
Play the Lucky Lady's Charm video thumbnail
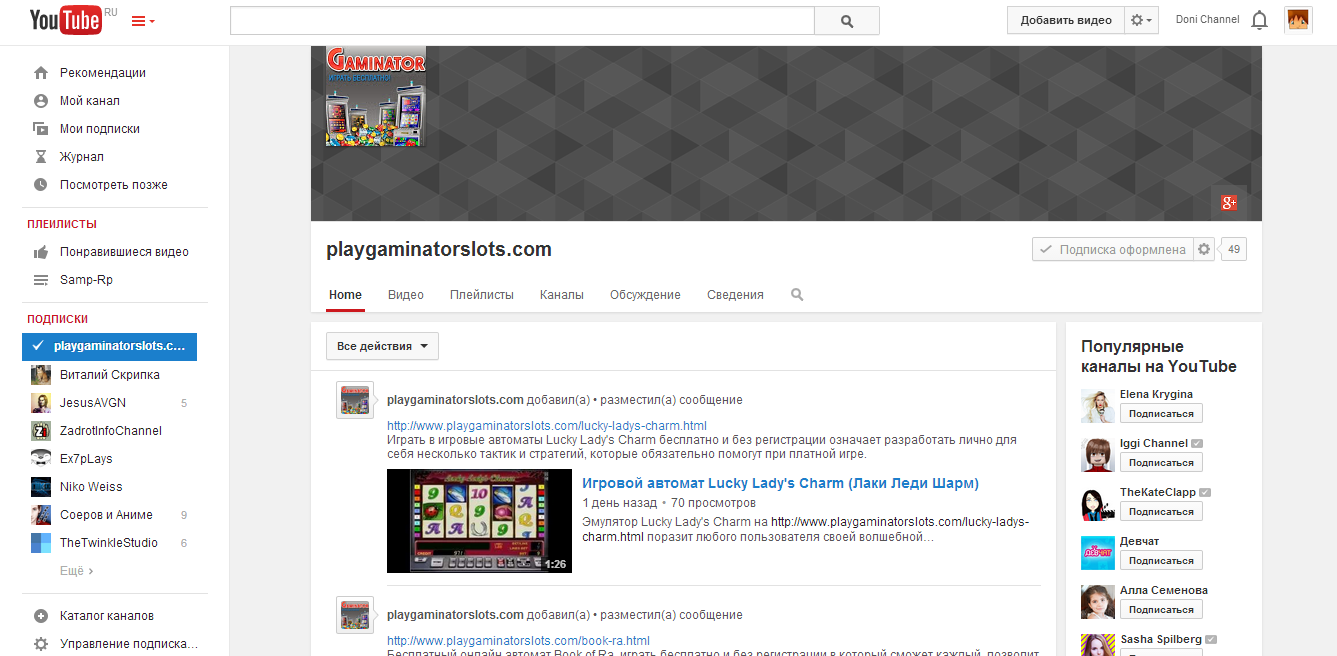coord(479,521)
